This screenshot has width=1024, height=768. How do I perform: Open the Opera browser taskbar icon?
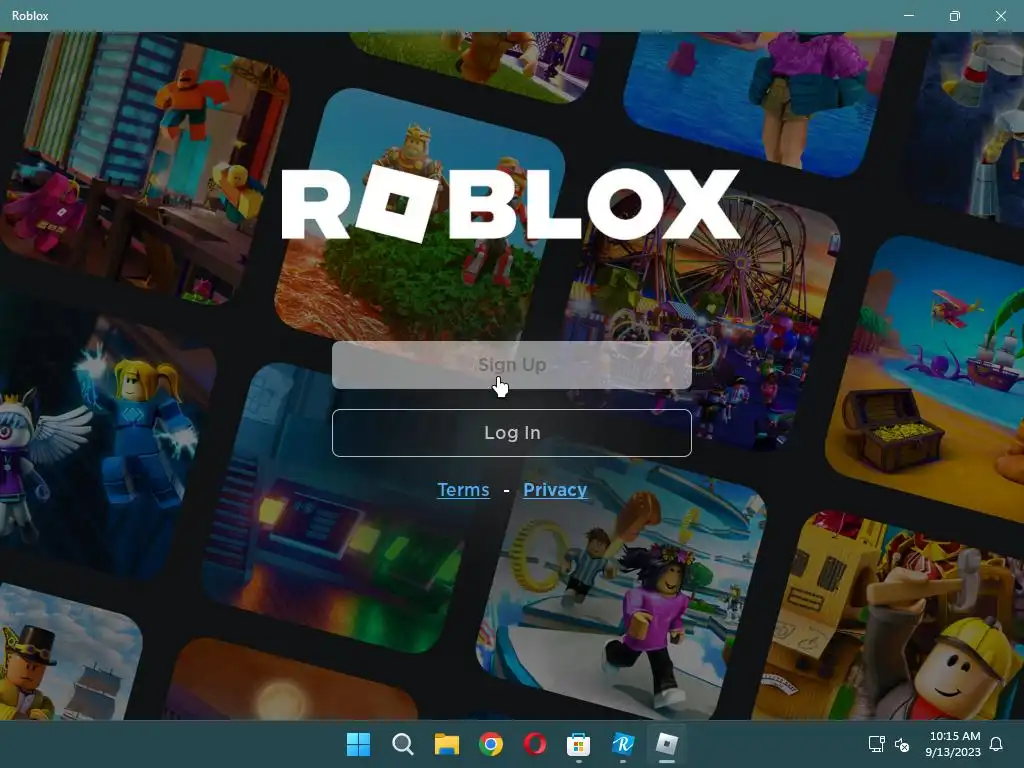point(535,744)
